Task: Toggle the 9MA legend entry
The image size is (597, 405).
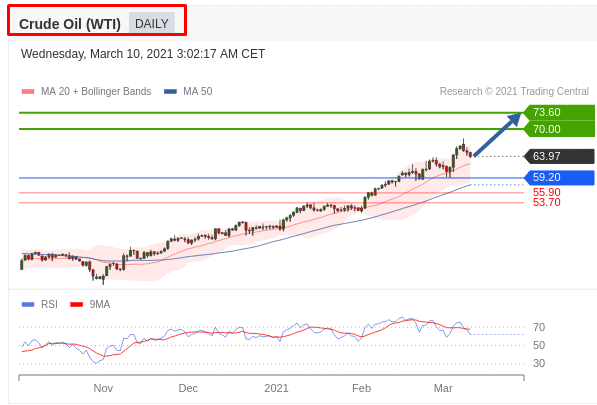Action: pos(90,304)
